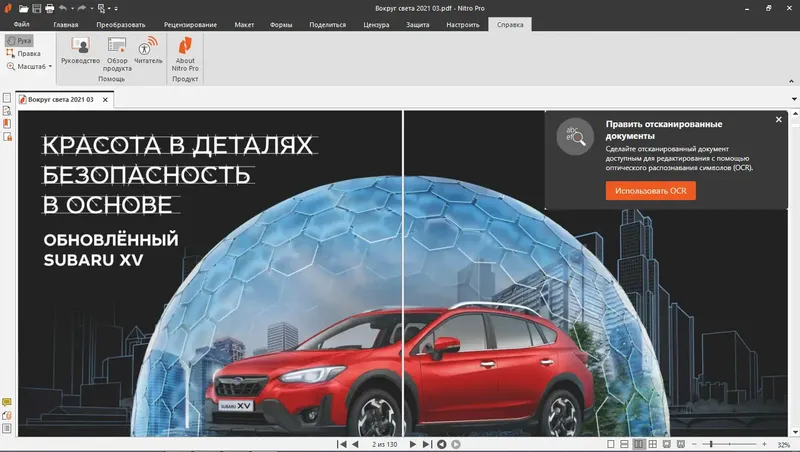The height and width of the screenshot is (452, 800).
Task: Open the Руководство user guide
Action: point(81,51)
